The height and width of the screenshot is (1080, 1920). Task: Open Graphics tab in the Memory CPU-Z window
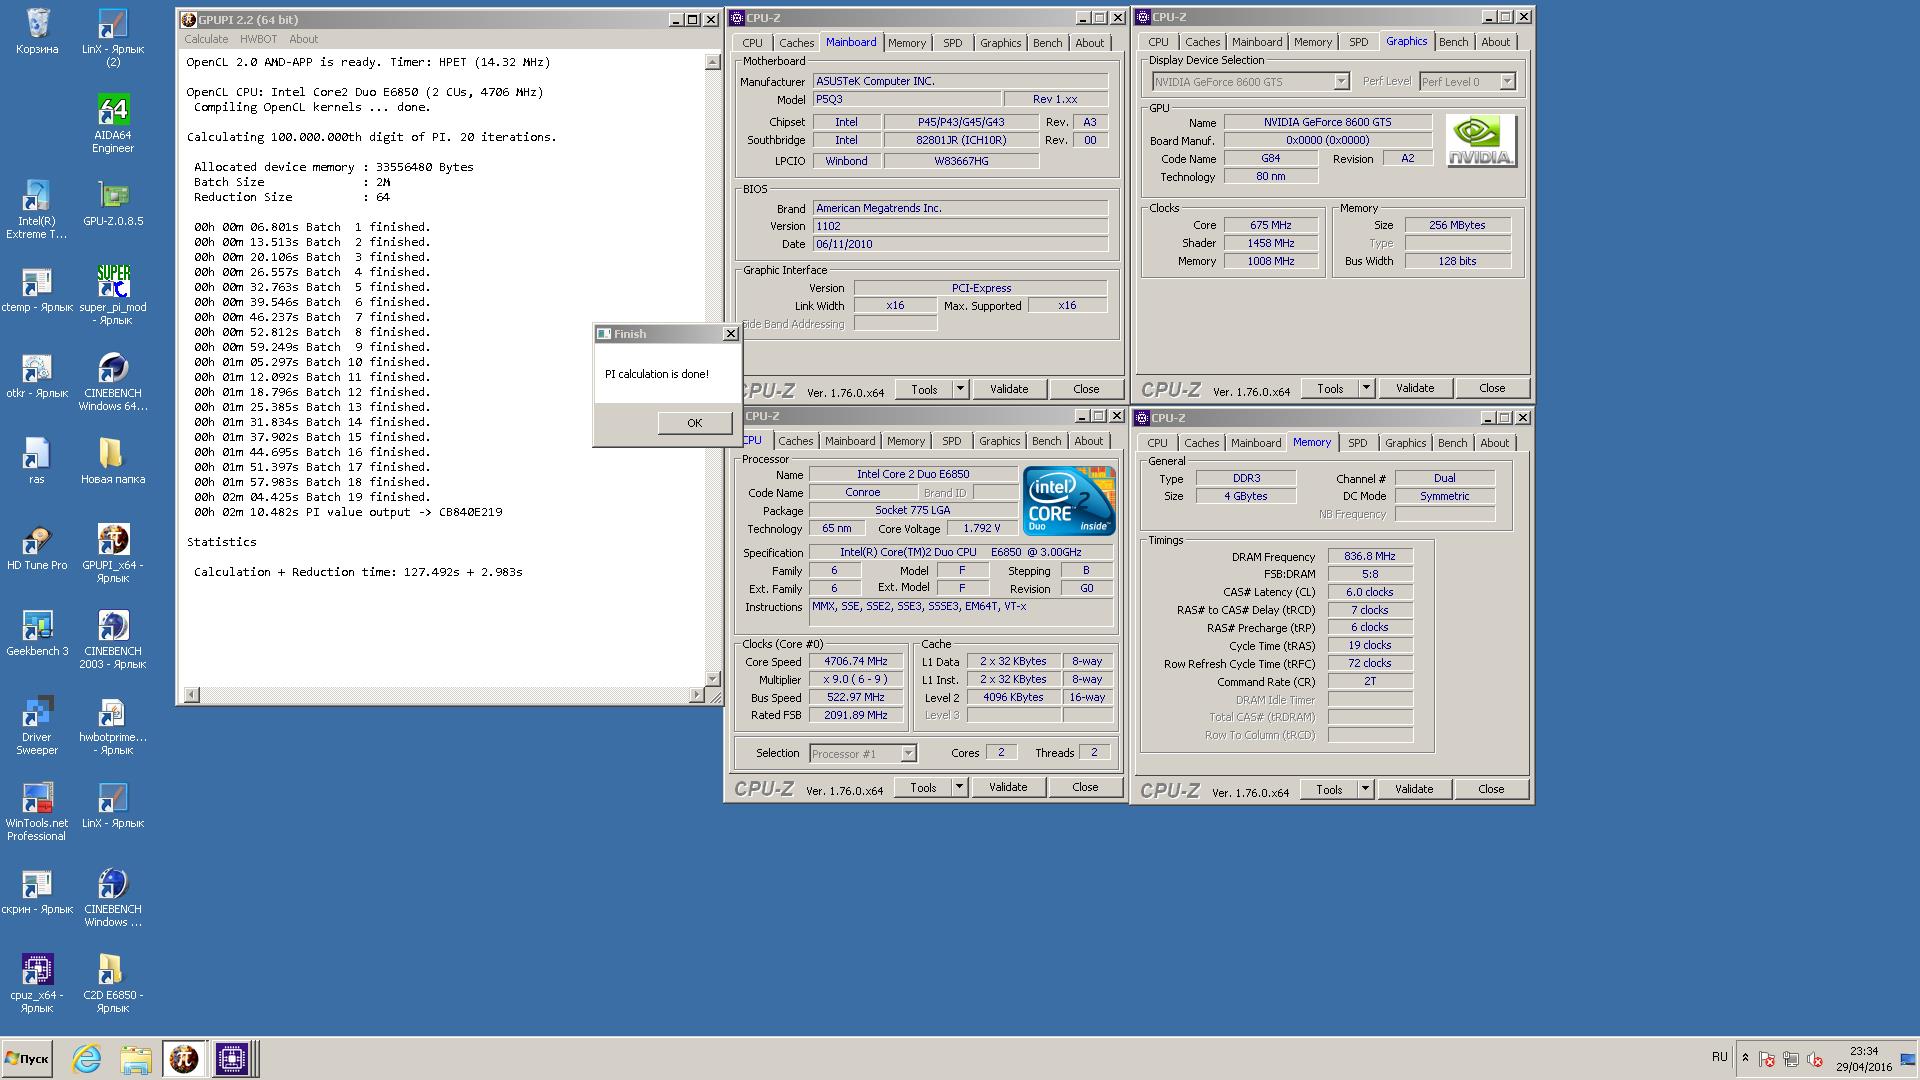(1405, 443)
